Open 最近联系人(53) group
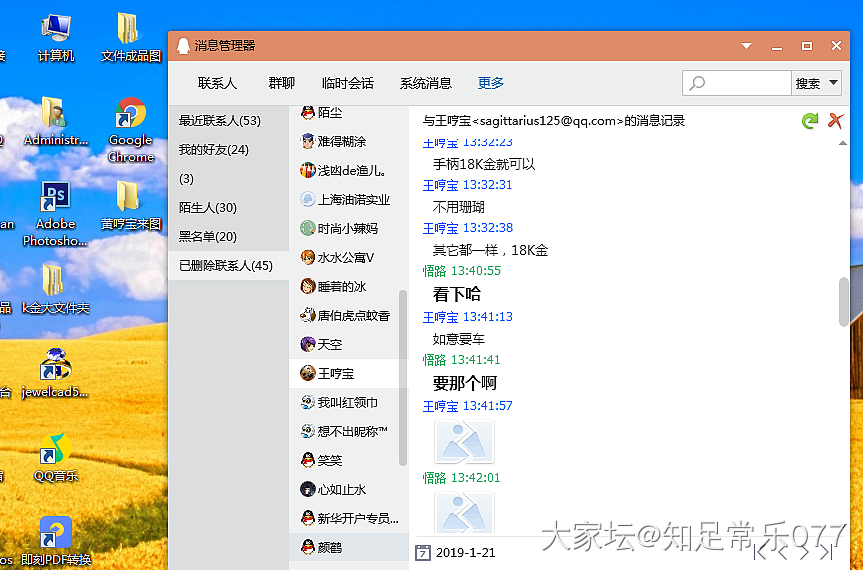 220,121
